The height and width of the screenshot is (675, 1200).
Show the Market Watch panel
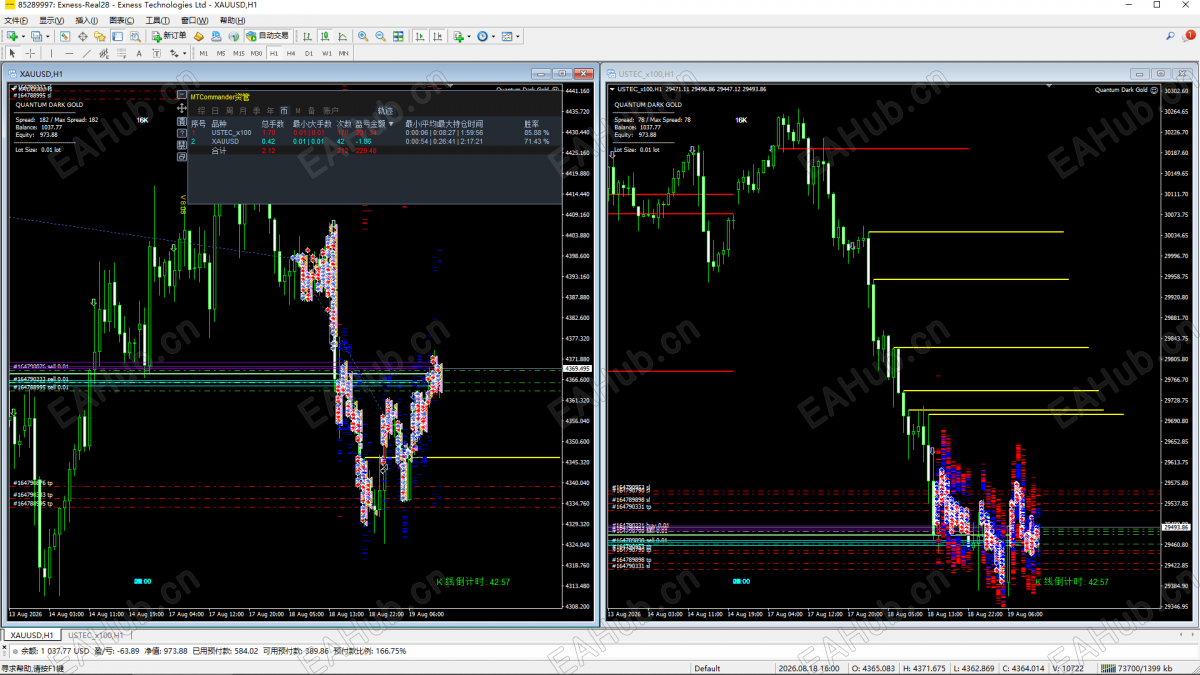[65, 36]
